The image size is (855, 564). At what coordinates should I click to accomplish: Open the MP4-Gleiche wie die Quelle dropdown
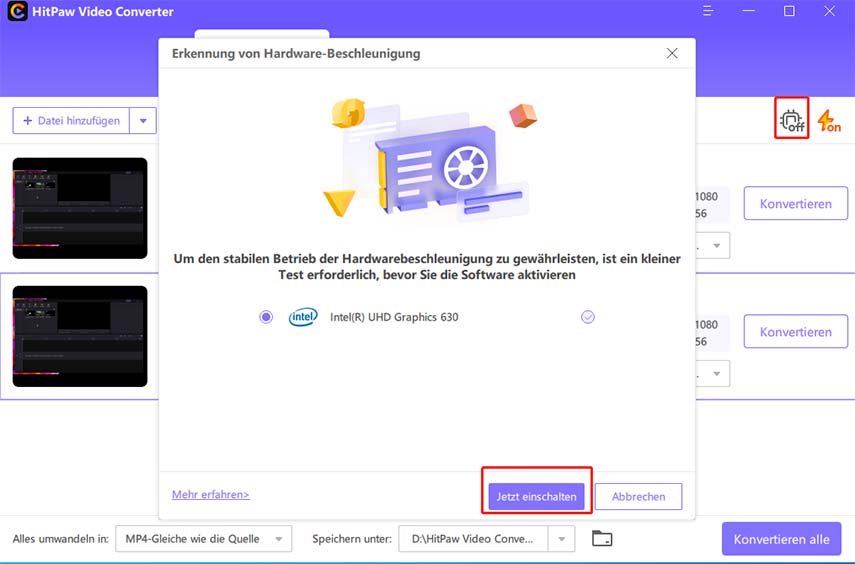[x=204, y=539]
